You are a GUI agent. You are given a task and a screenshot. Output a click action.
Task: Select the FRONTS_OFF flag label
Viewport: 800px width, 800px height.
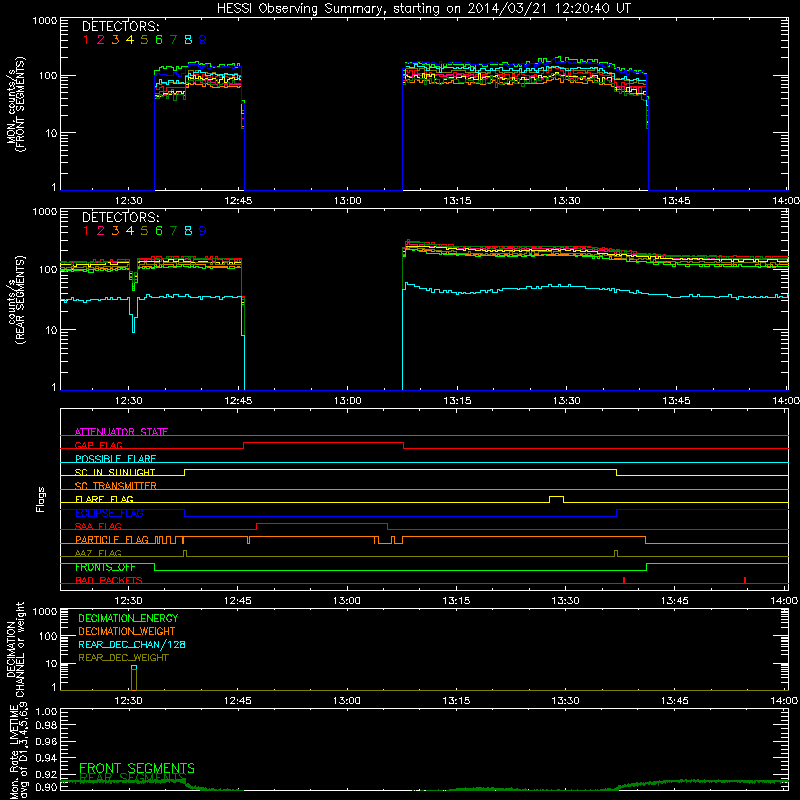pos(105,567)
